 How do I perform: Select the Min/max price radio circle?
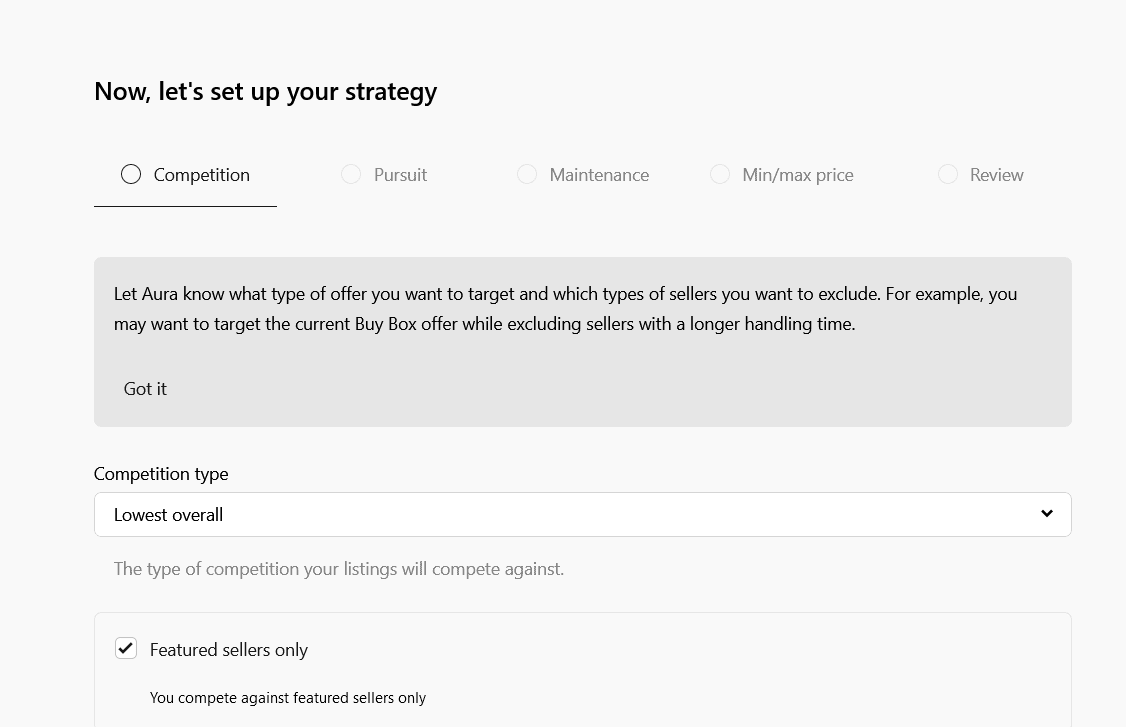[720, 174]
